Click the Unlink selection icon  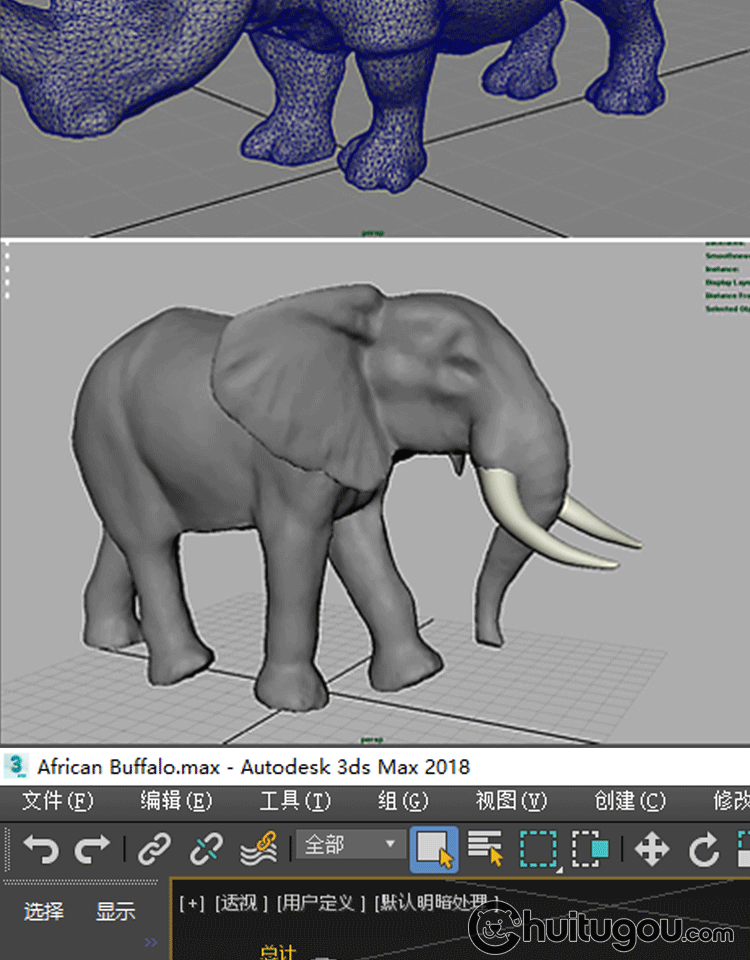pos(206,850)
